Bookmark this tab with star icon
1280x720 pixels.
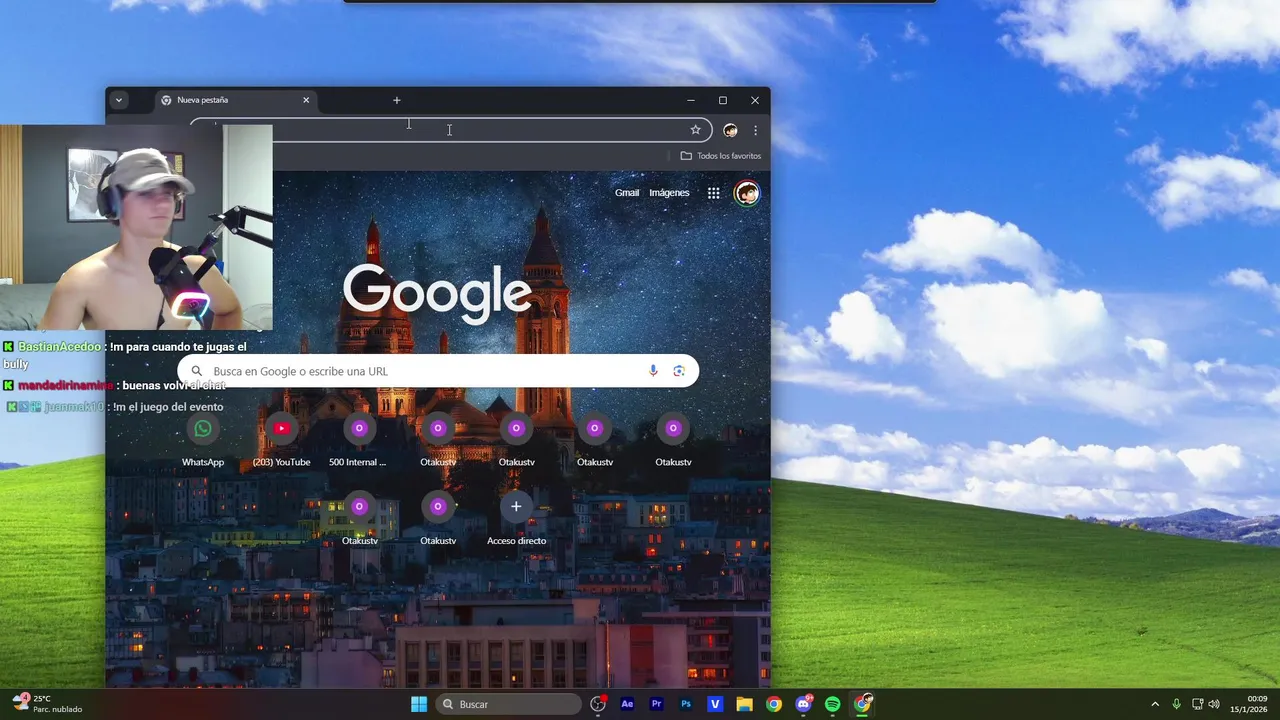[x=695, y=130]
